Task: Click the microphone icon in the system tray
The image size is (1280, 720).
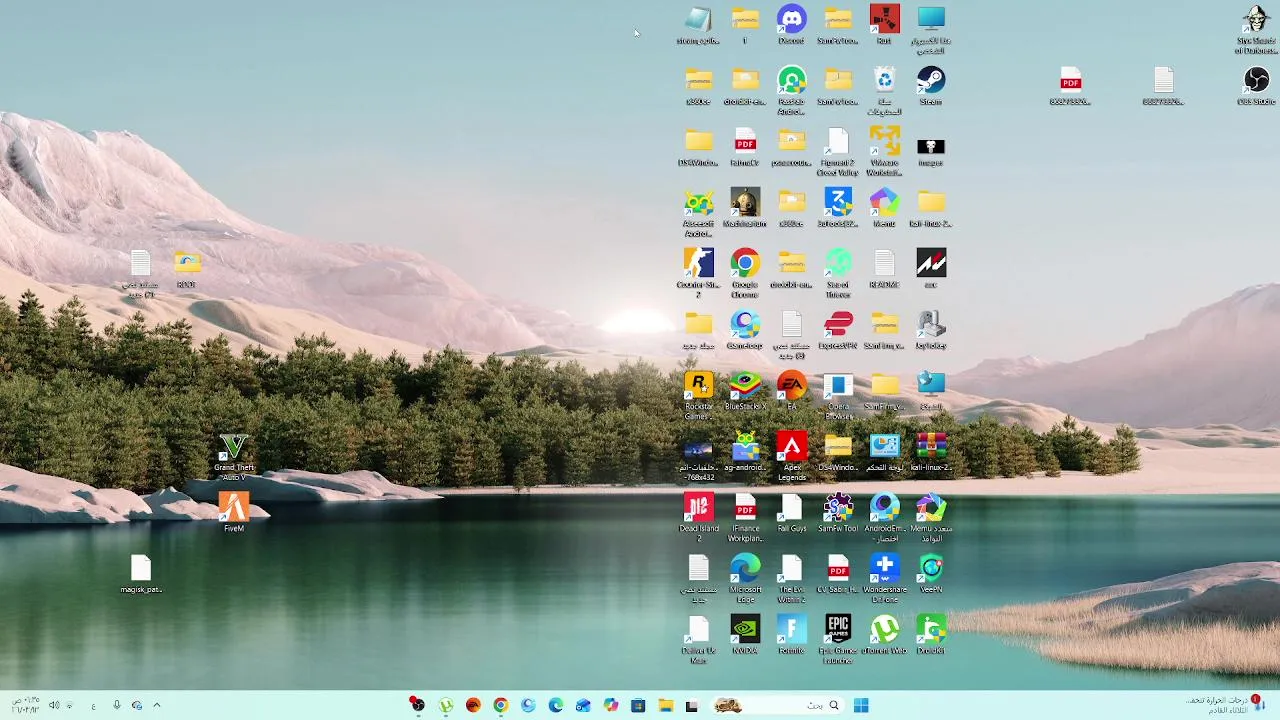Action: pos(116,705)
